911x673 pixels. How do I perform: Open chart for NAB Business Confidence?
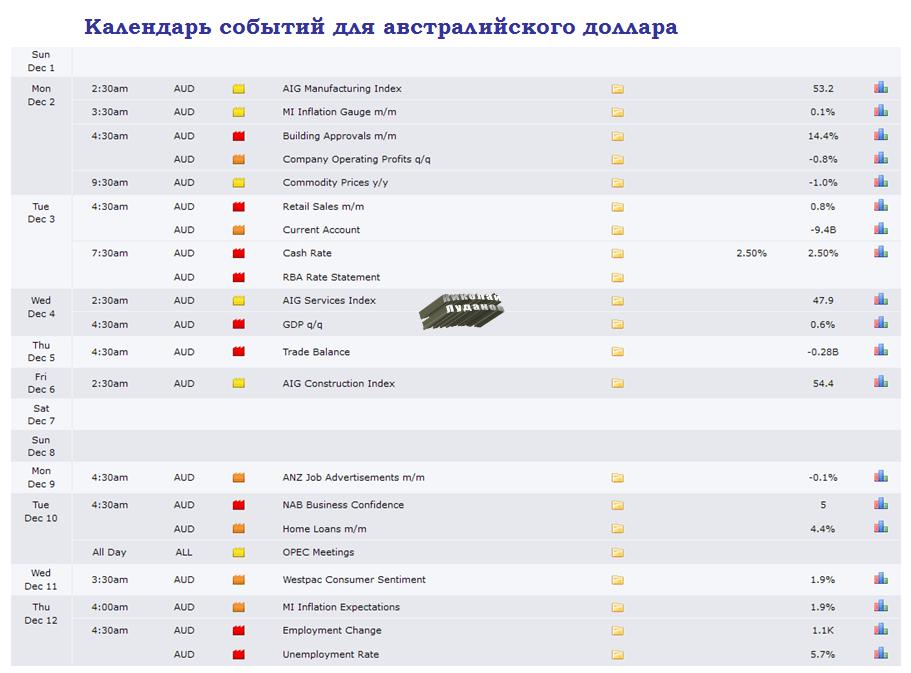[880, 504]
